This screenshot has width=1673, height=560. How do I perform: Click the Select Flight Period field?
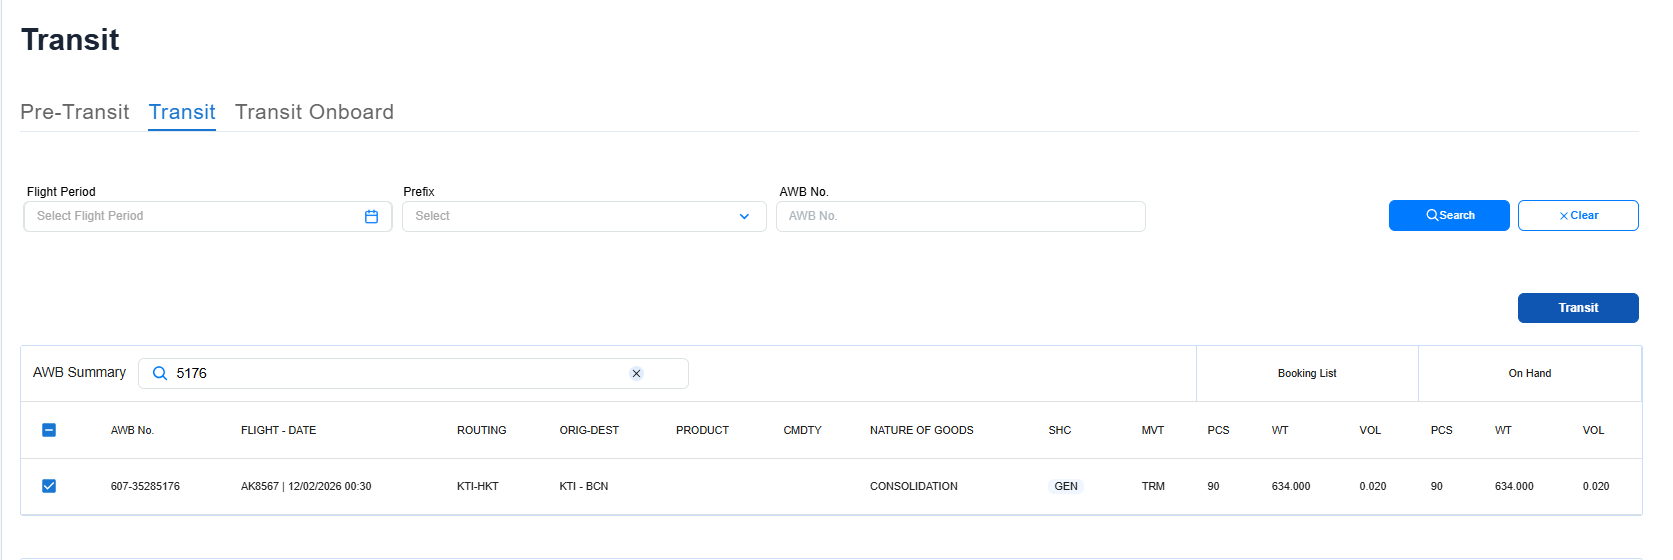pyautogui.click(x=195, y=216)
